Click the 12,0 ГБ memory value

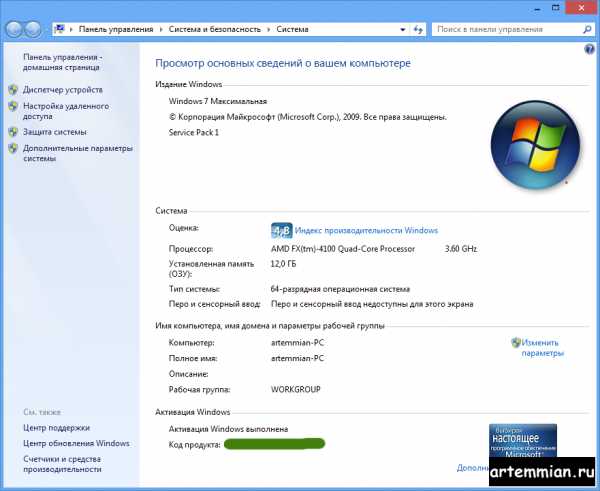(283, 264)
